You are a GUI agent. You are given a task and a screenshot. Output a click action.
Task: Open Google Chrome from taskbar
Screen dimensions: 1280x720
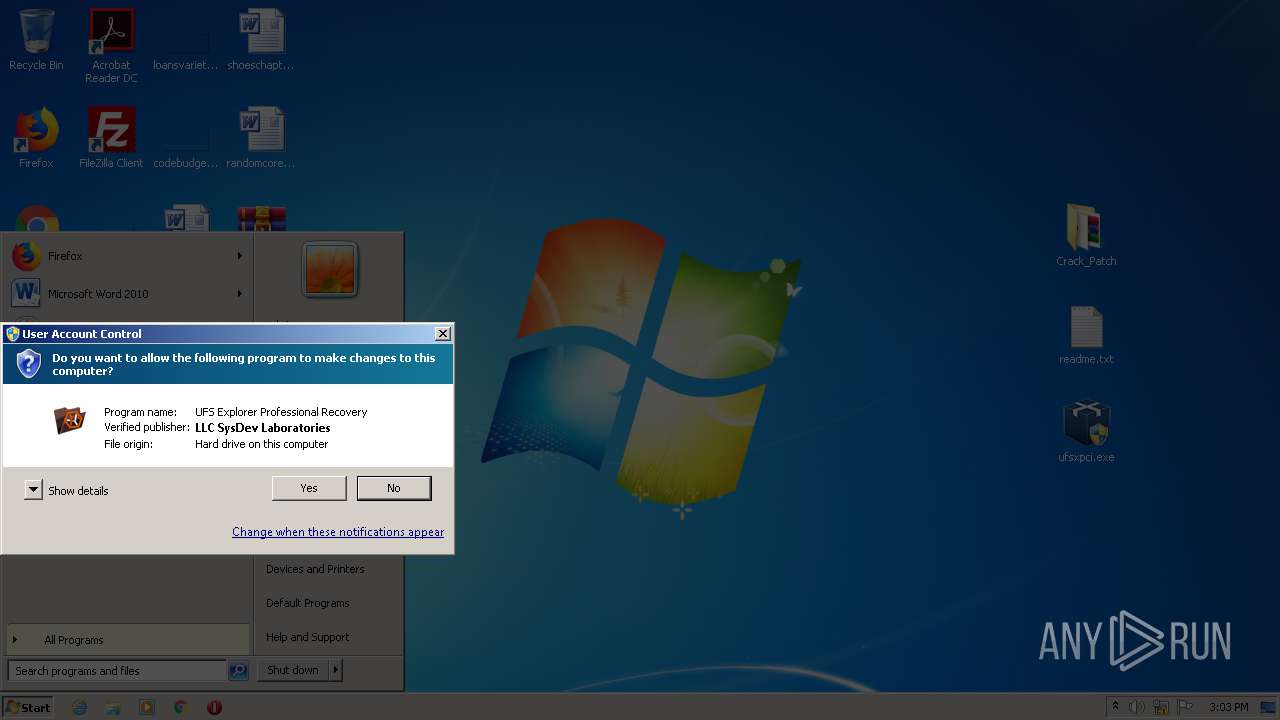click(x=180, y=707)
